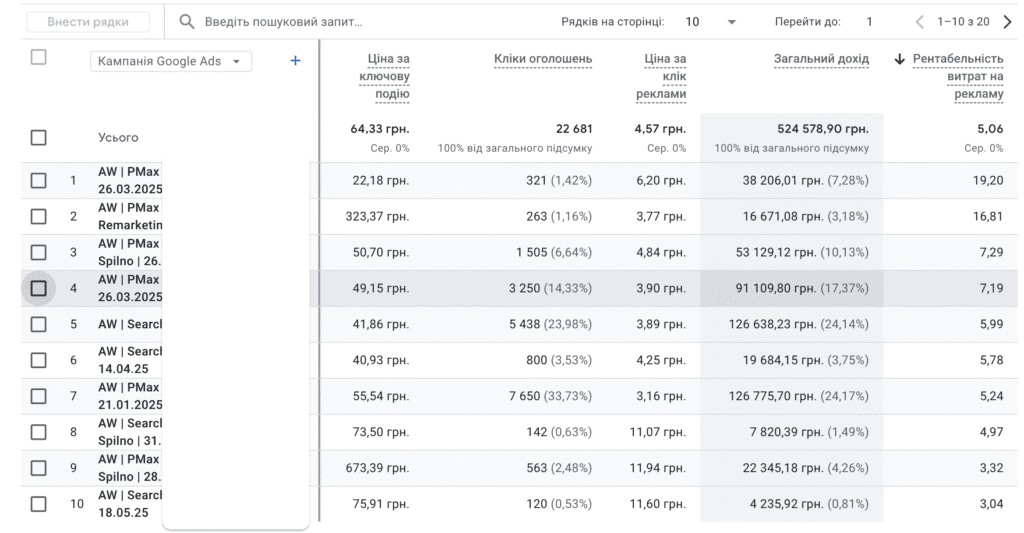Tick the checkbox for row 10
Image resolution: width=1024 pixels, height=533 pixels.
coord(38,504)
